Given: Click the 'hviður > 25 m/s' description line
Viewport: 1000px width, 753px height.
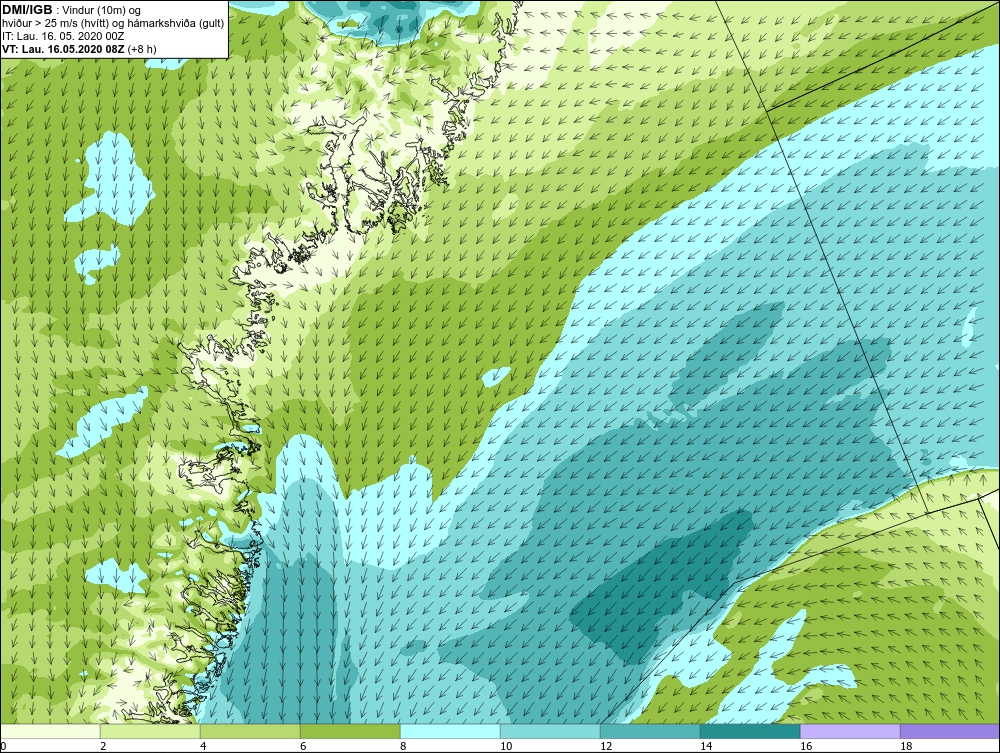Looking at the screenshot, I should click(x=113, y=23).
